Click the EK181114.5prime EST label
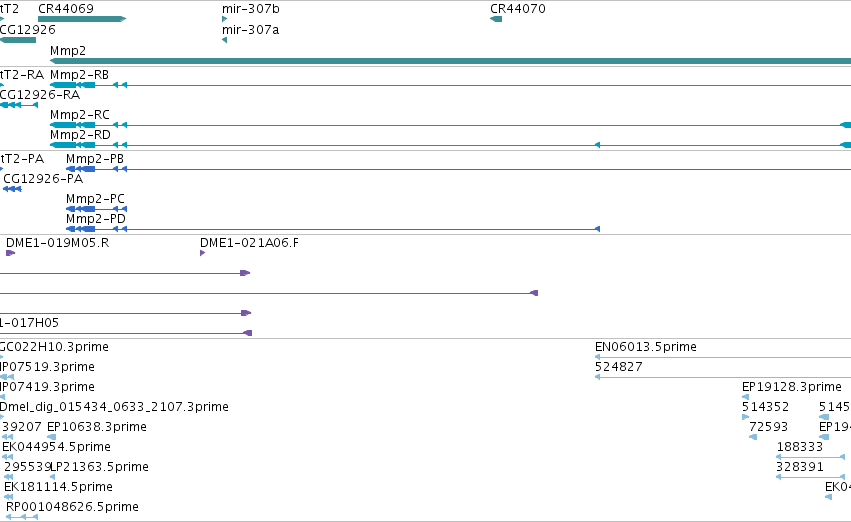 tap(59, 487)
